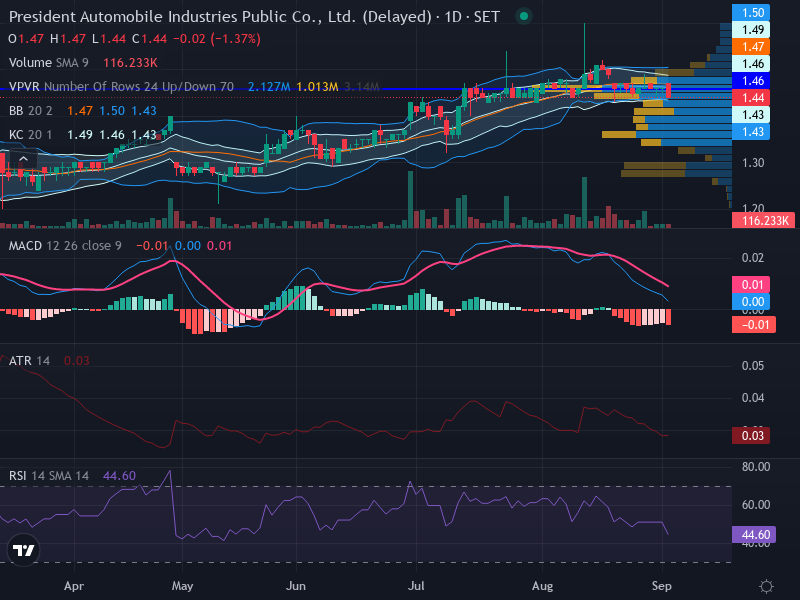Viewport: 800px width, 600px height.
Task: Open the Volume SMA 9 indicator legend
Action: click(x=48, y=63)
